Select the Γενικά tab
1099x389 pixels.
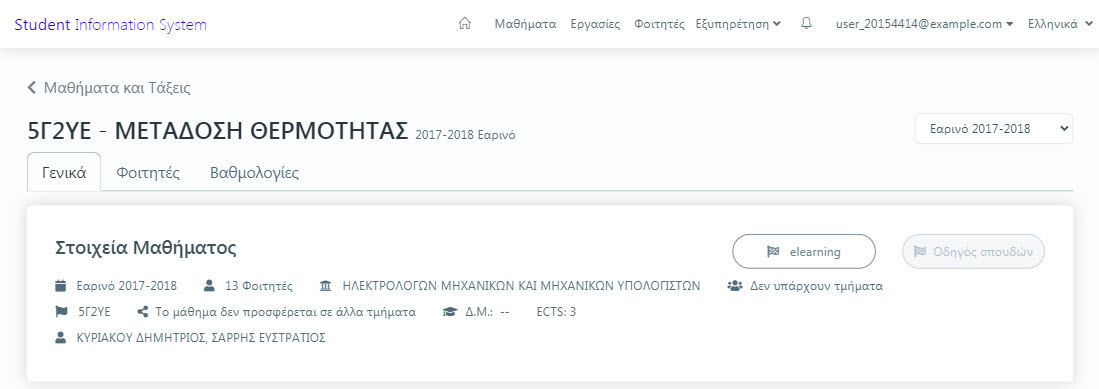pos(64,172)
